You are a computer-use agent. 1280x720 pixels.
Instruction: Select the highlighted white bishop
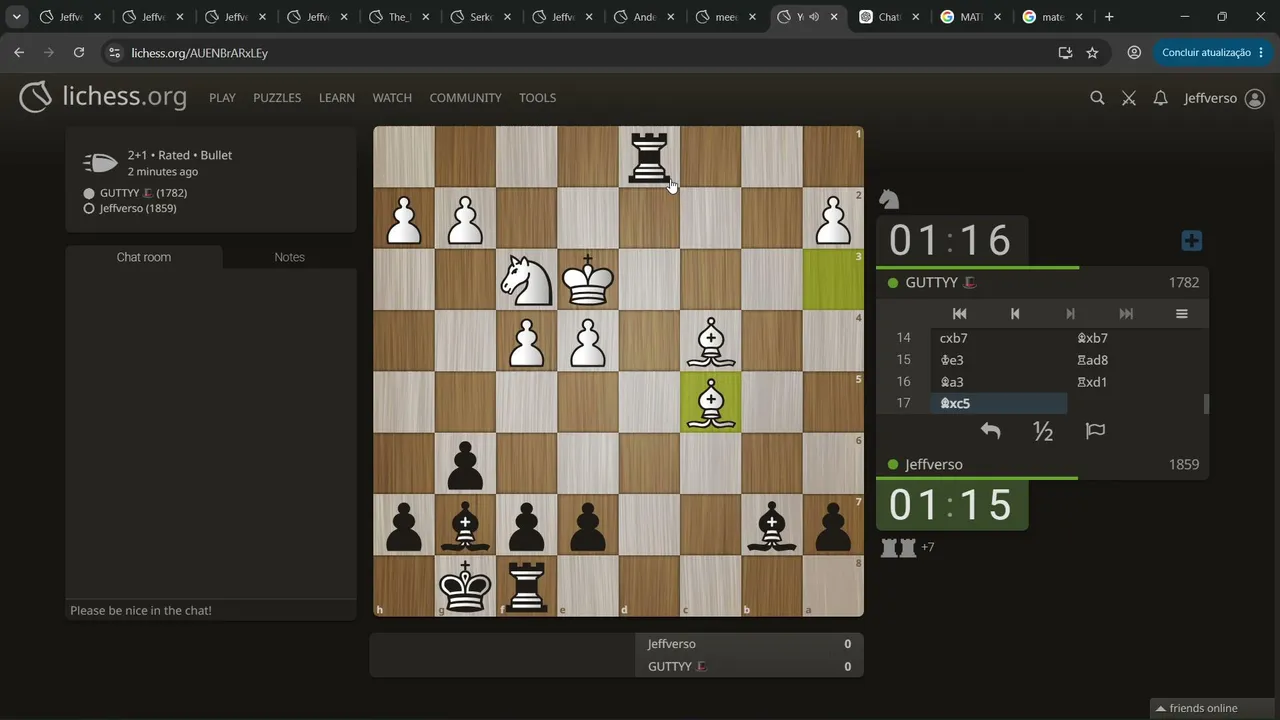point(711,402)
